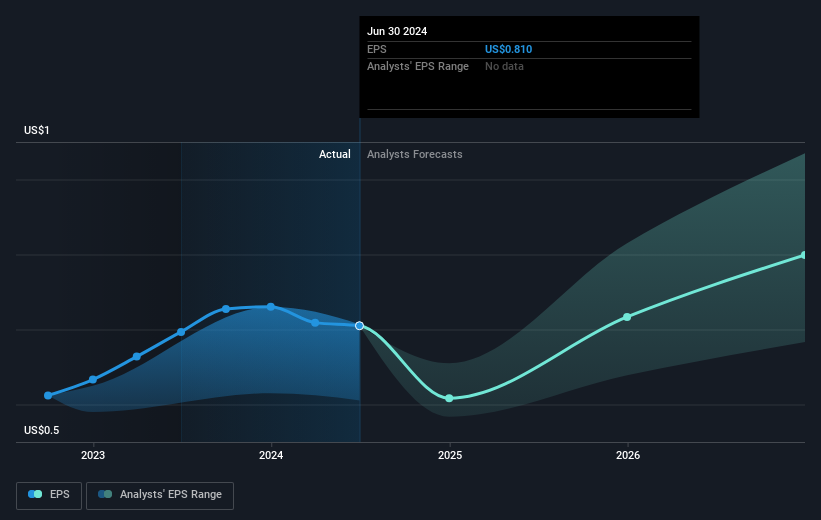Image resolution: width=821 pixels, height=520 pixels.
Task: Click the US$0.5 axis label
Action: pyautogui.click(x=41, y=430)
